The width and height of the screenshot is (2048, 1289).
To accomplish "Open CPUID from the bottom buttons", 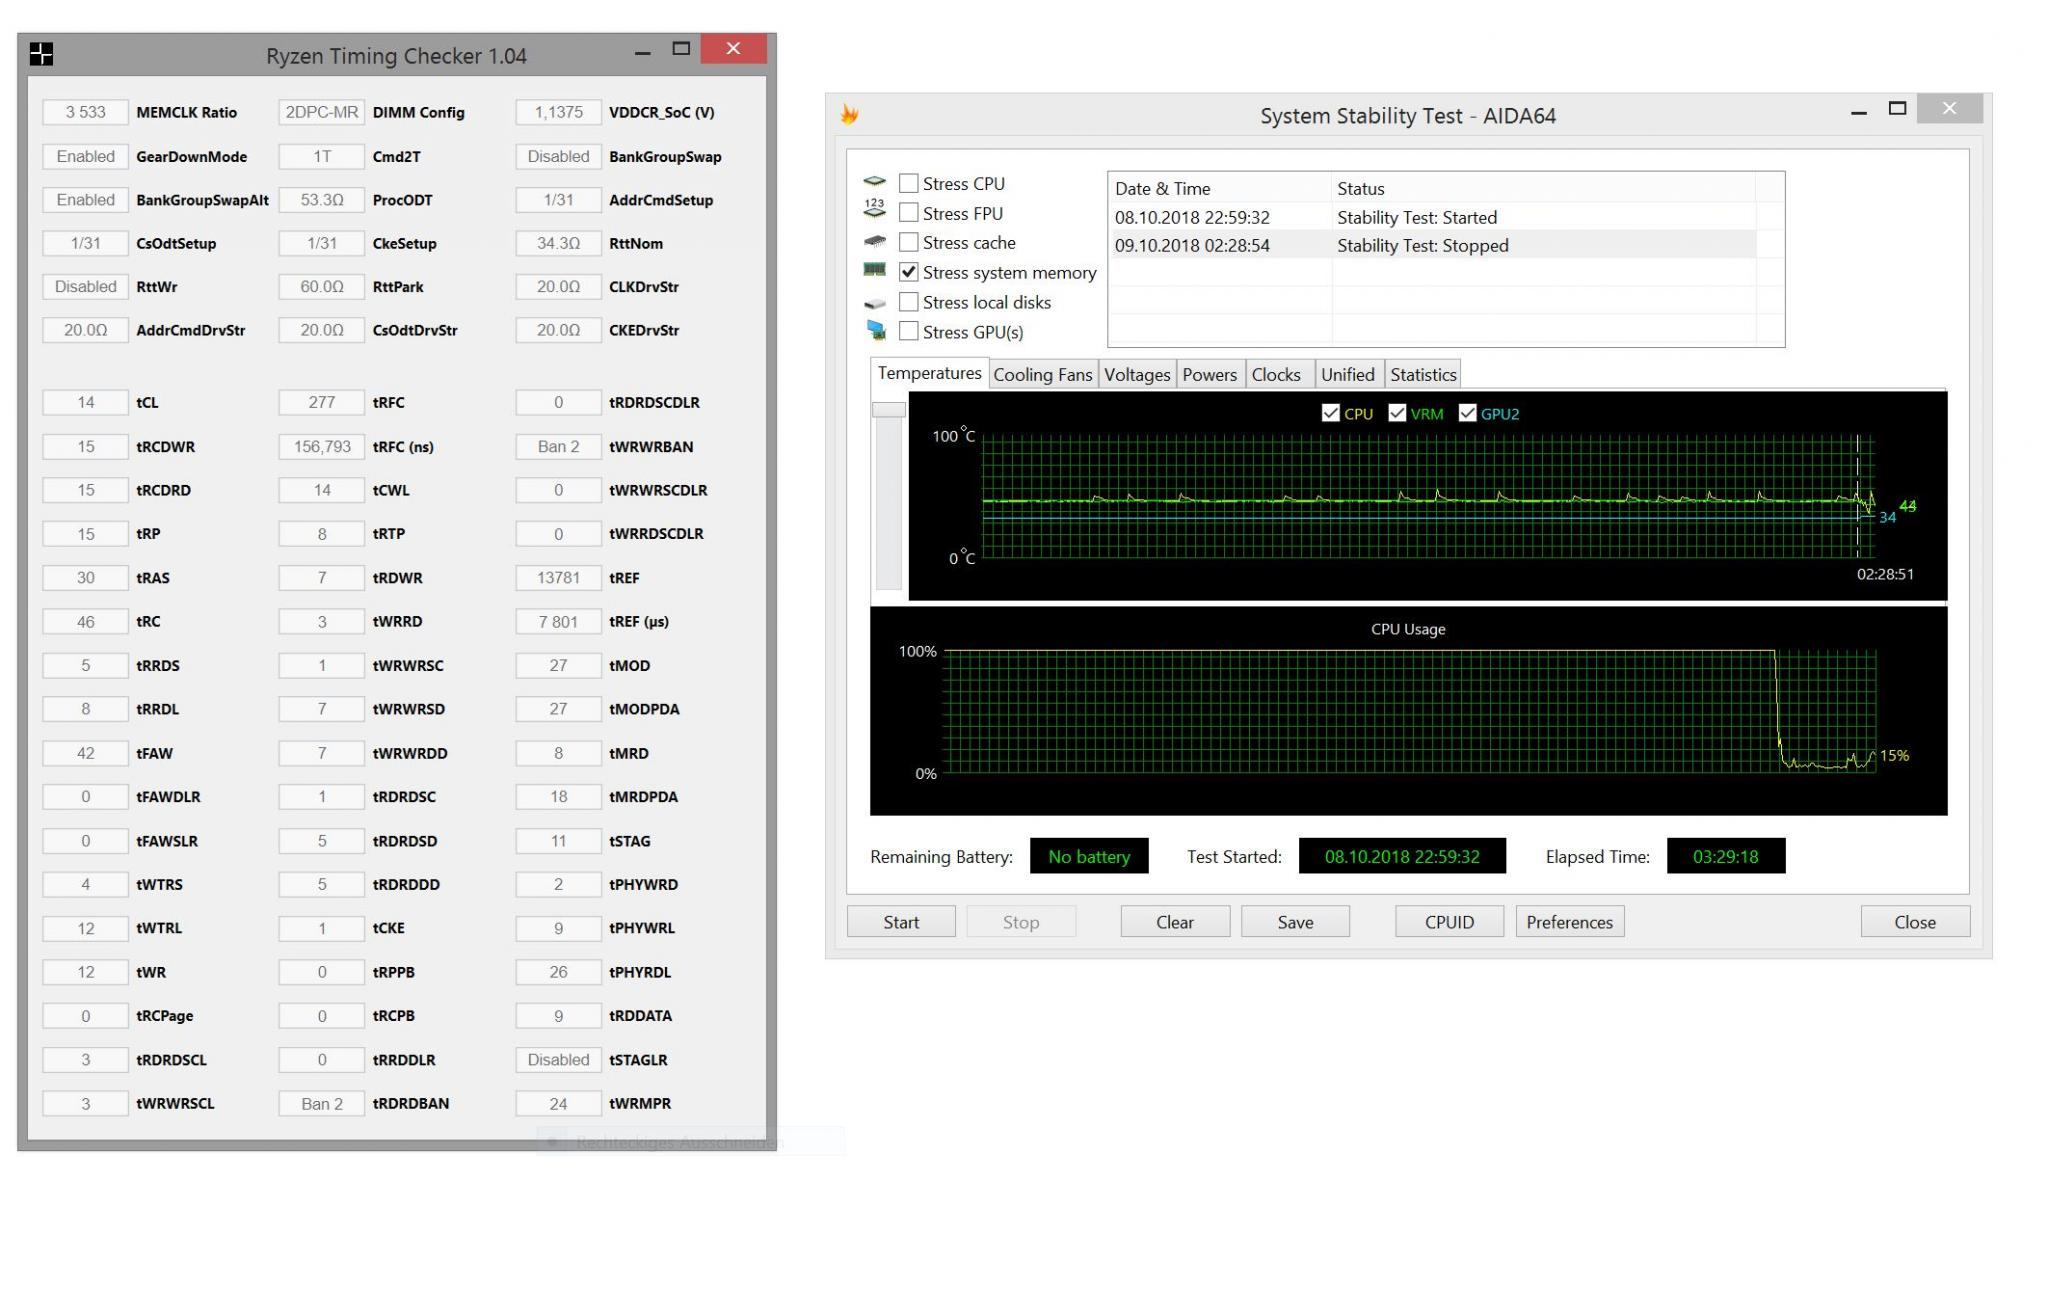I will coord(1449,922).
